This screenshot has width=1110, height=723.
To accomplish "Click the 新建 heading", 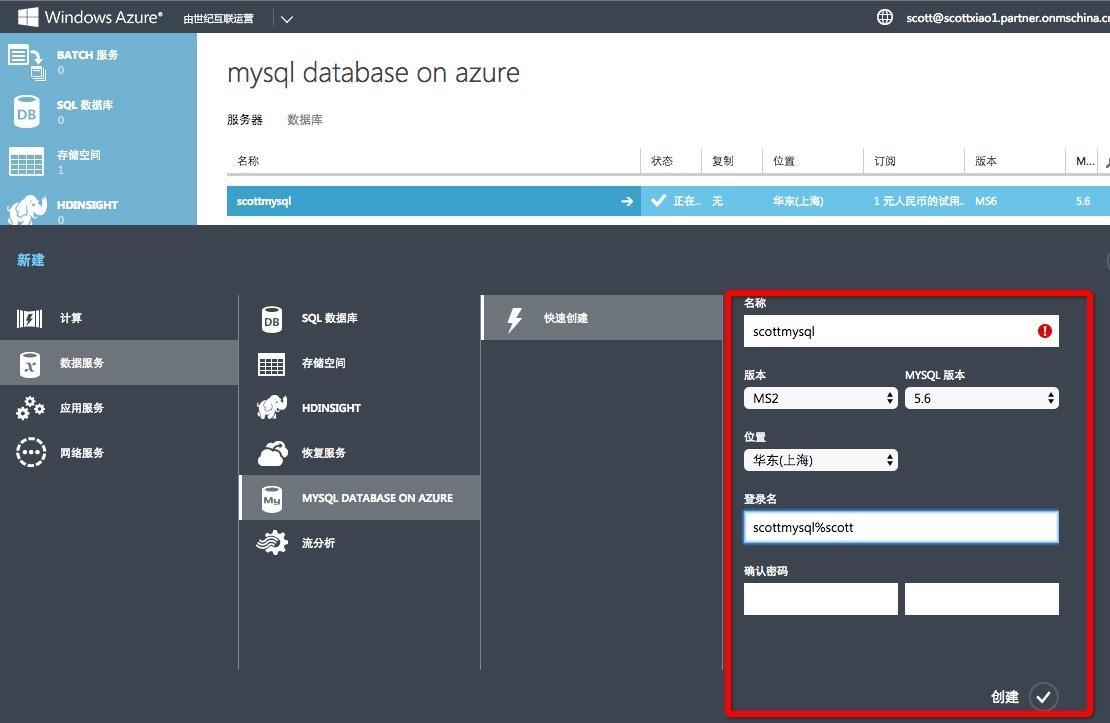I will (30, 260).
